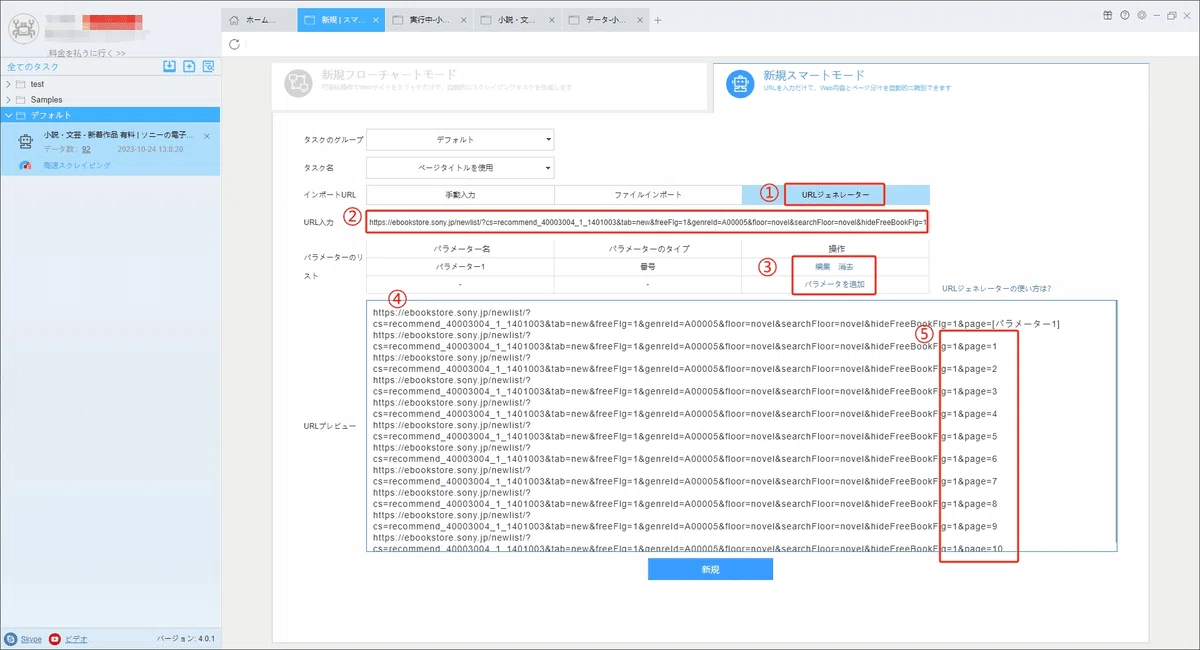Open the settings gear icon

[1142, 15]
